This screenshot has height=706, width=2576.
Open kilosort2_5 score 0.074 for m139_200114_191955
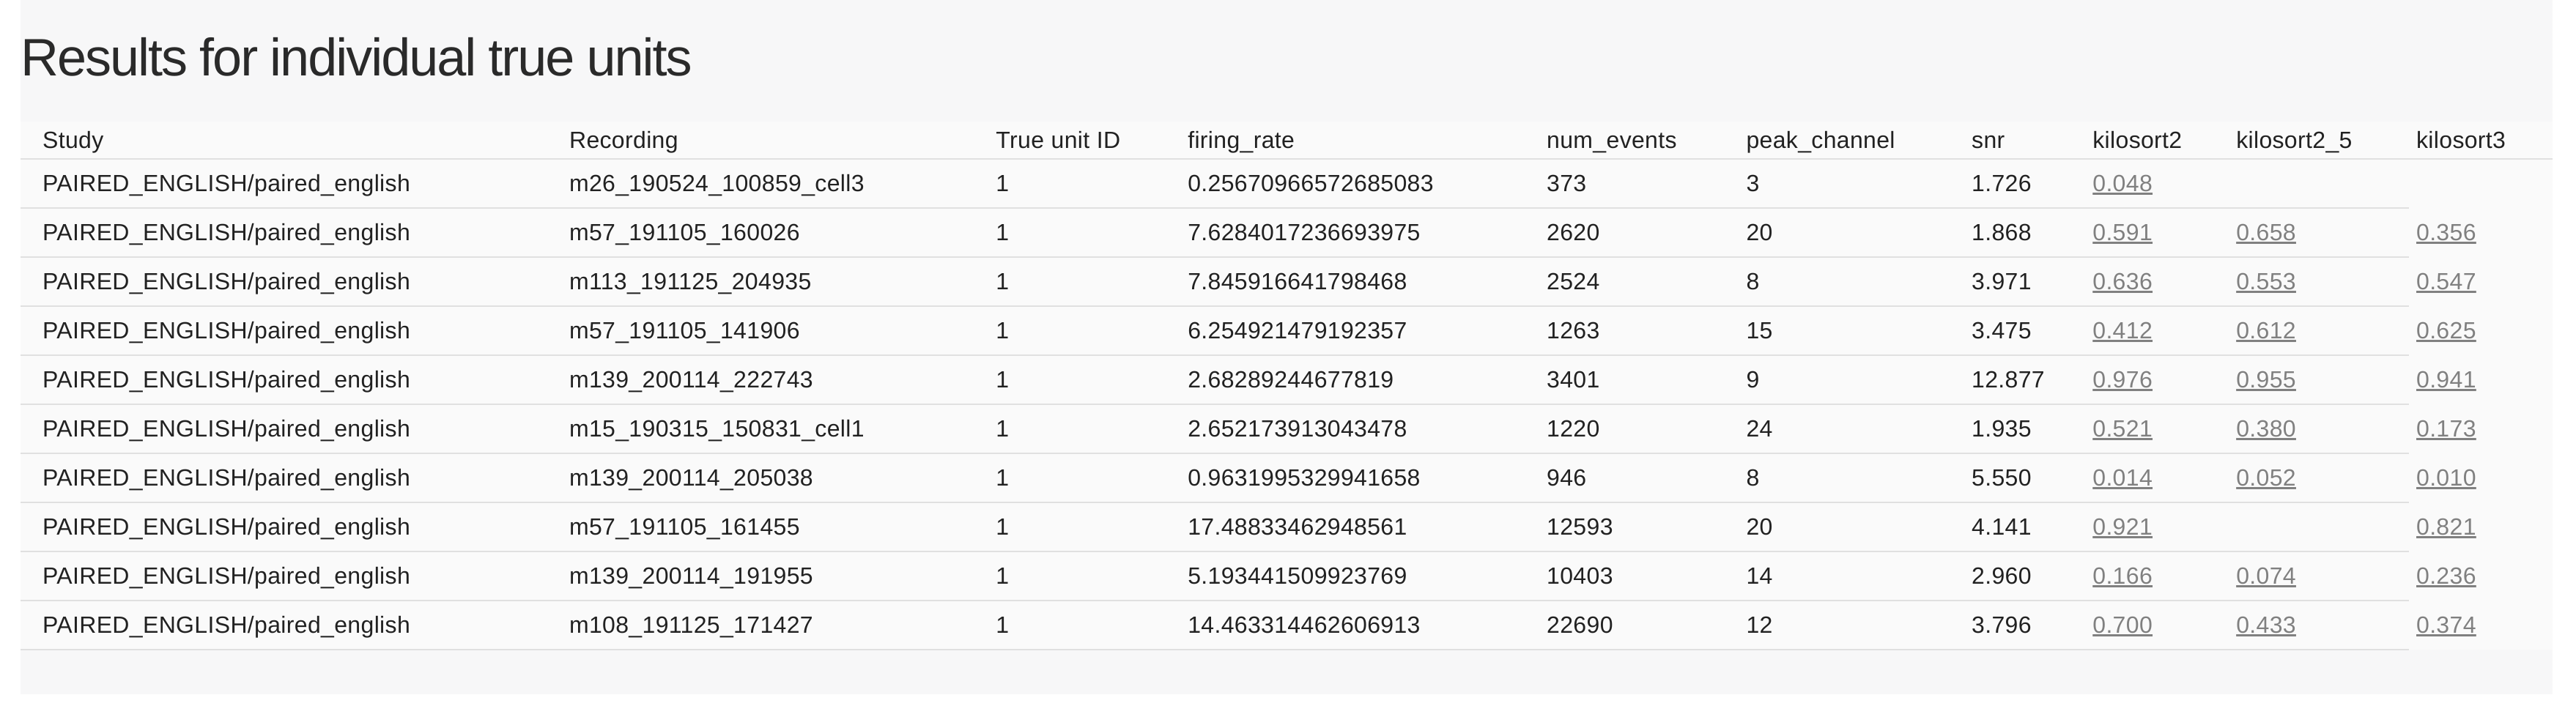[2266, 575]
